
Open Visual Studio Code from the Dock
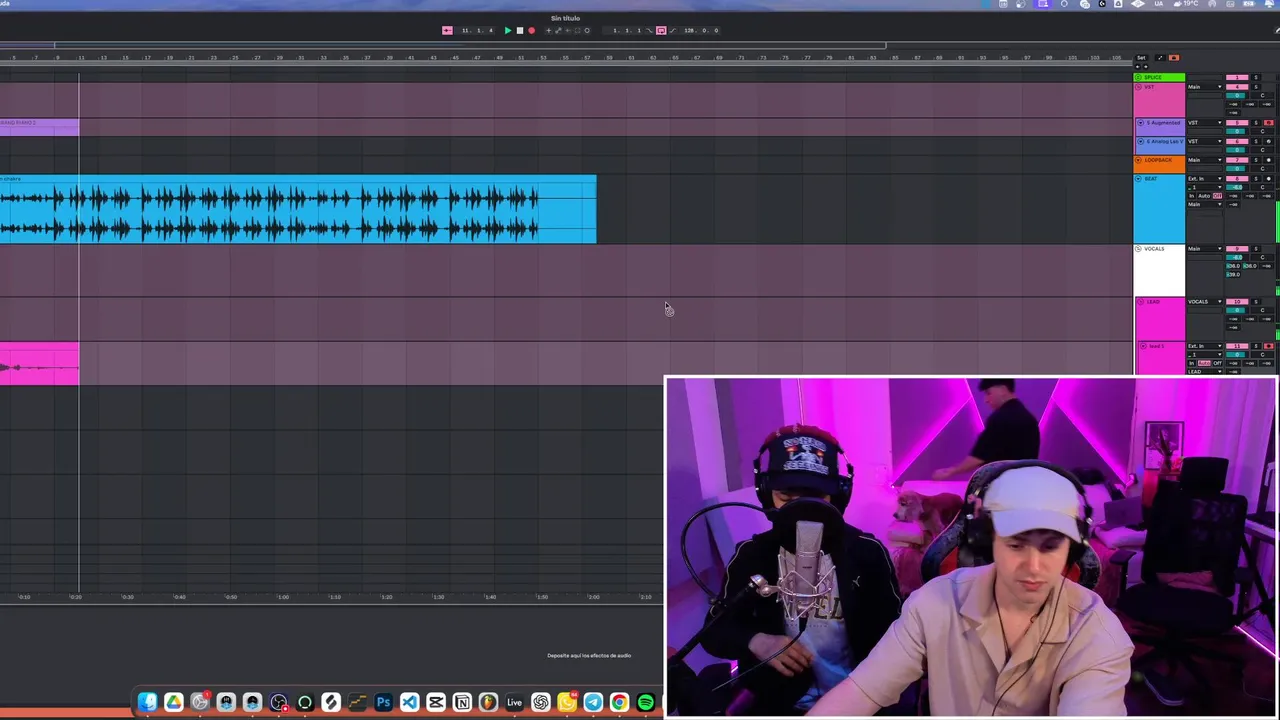click(x=410, y=702)
